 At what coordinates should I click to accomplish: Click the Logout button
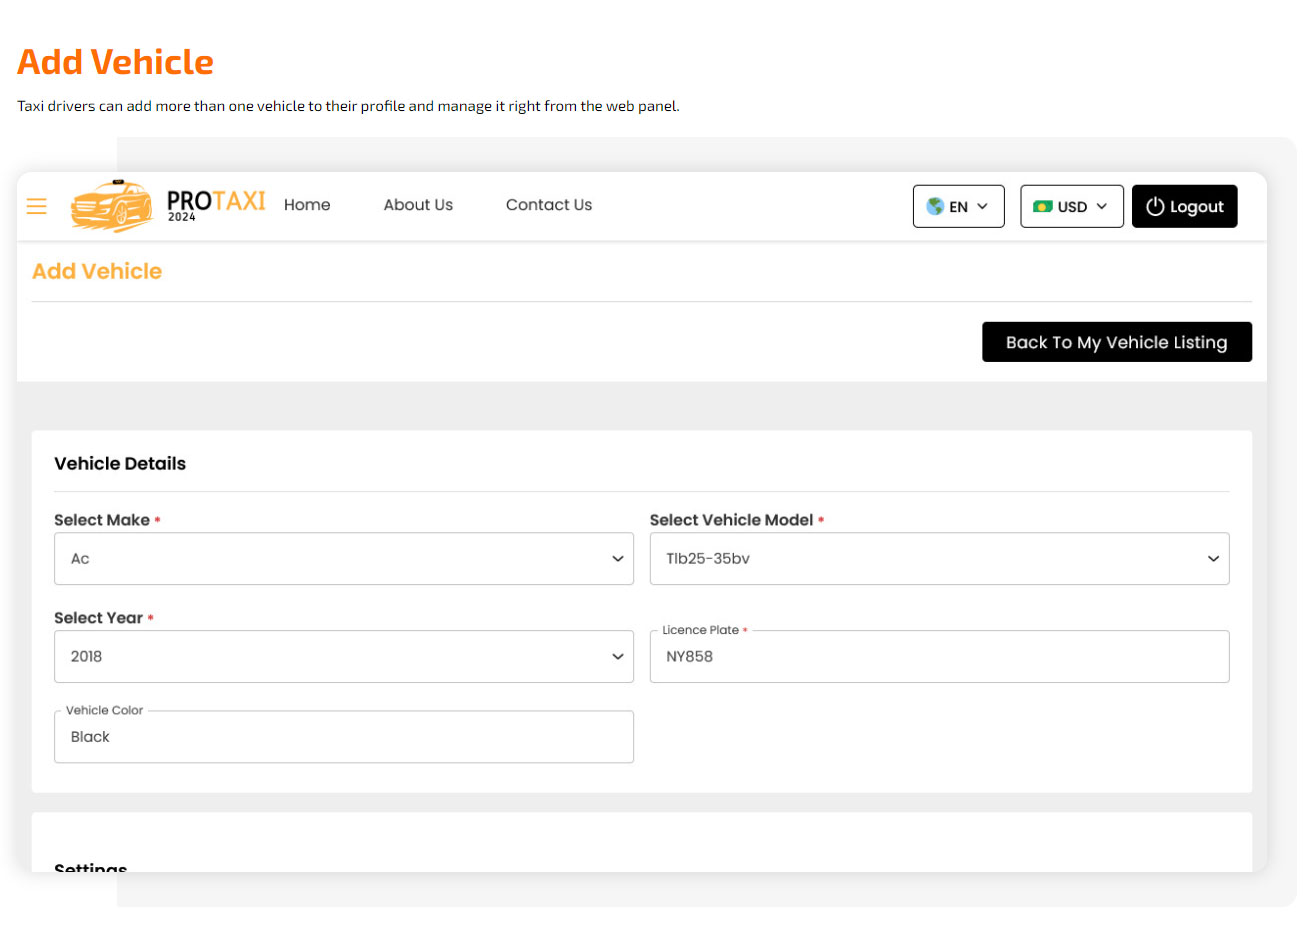coord(1184,206)
